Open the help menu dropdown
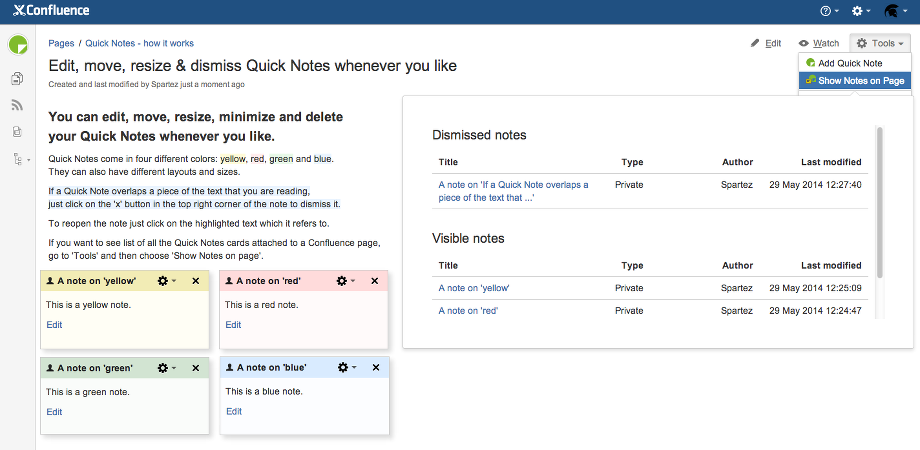Image resolution: width=920 pixels, height=450 pixels. (828, 11)
